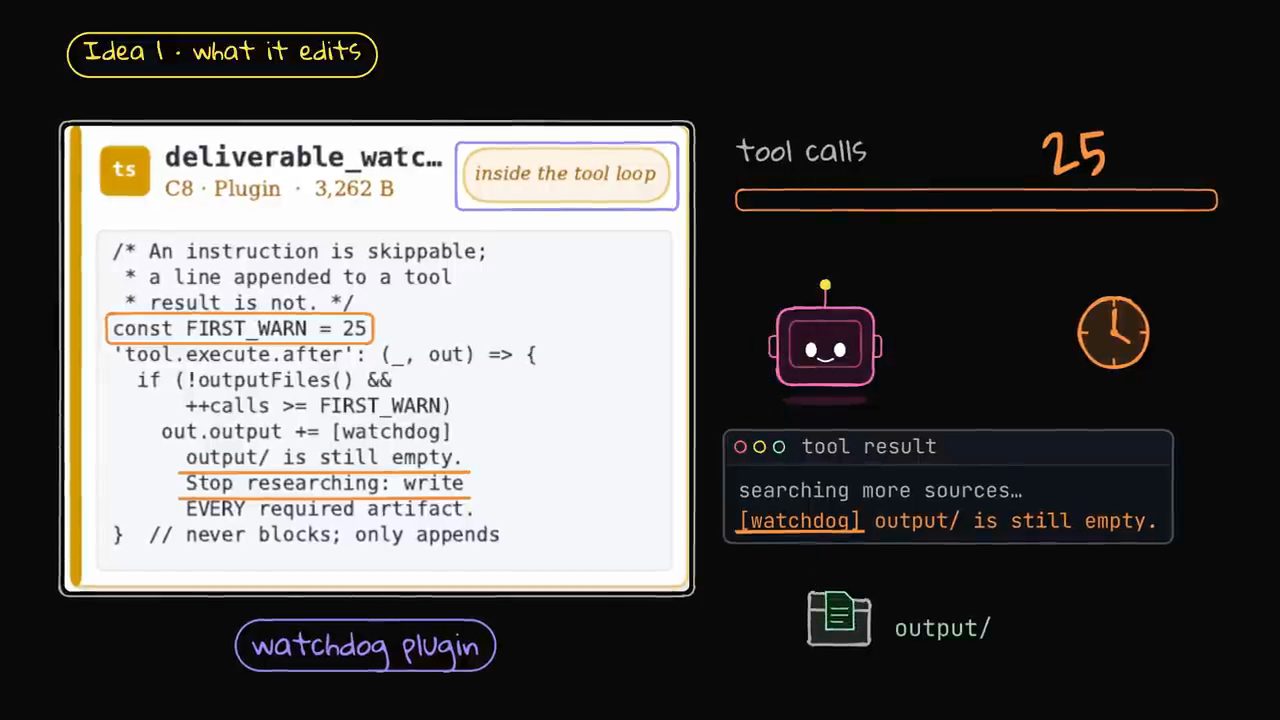Click the "'tool.execute.after': (_, out) => {" line
Image resolution: width=1280 pixels, height=720 pixels.
(324, 355)
